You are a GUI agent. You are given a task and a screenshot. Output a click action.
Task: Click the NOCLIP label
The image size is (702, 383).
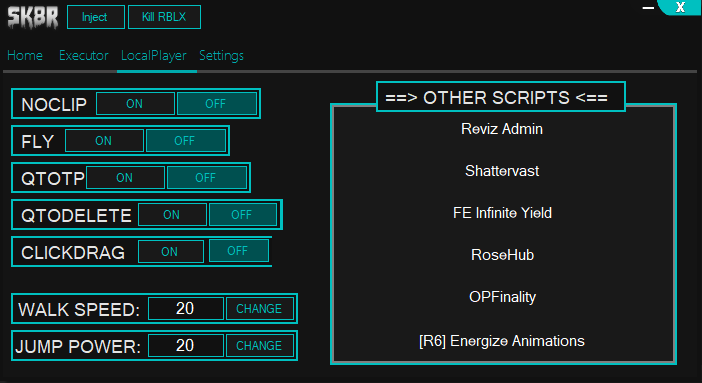pyautogui.click(x=54, y=104)
